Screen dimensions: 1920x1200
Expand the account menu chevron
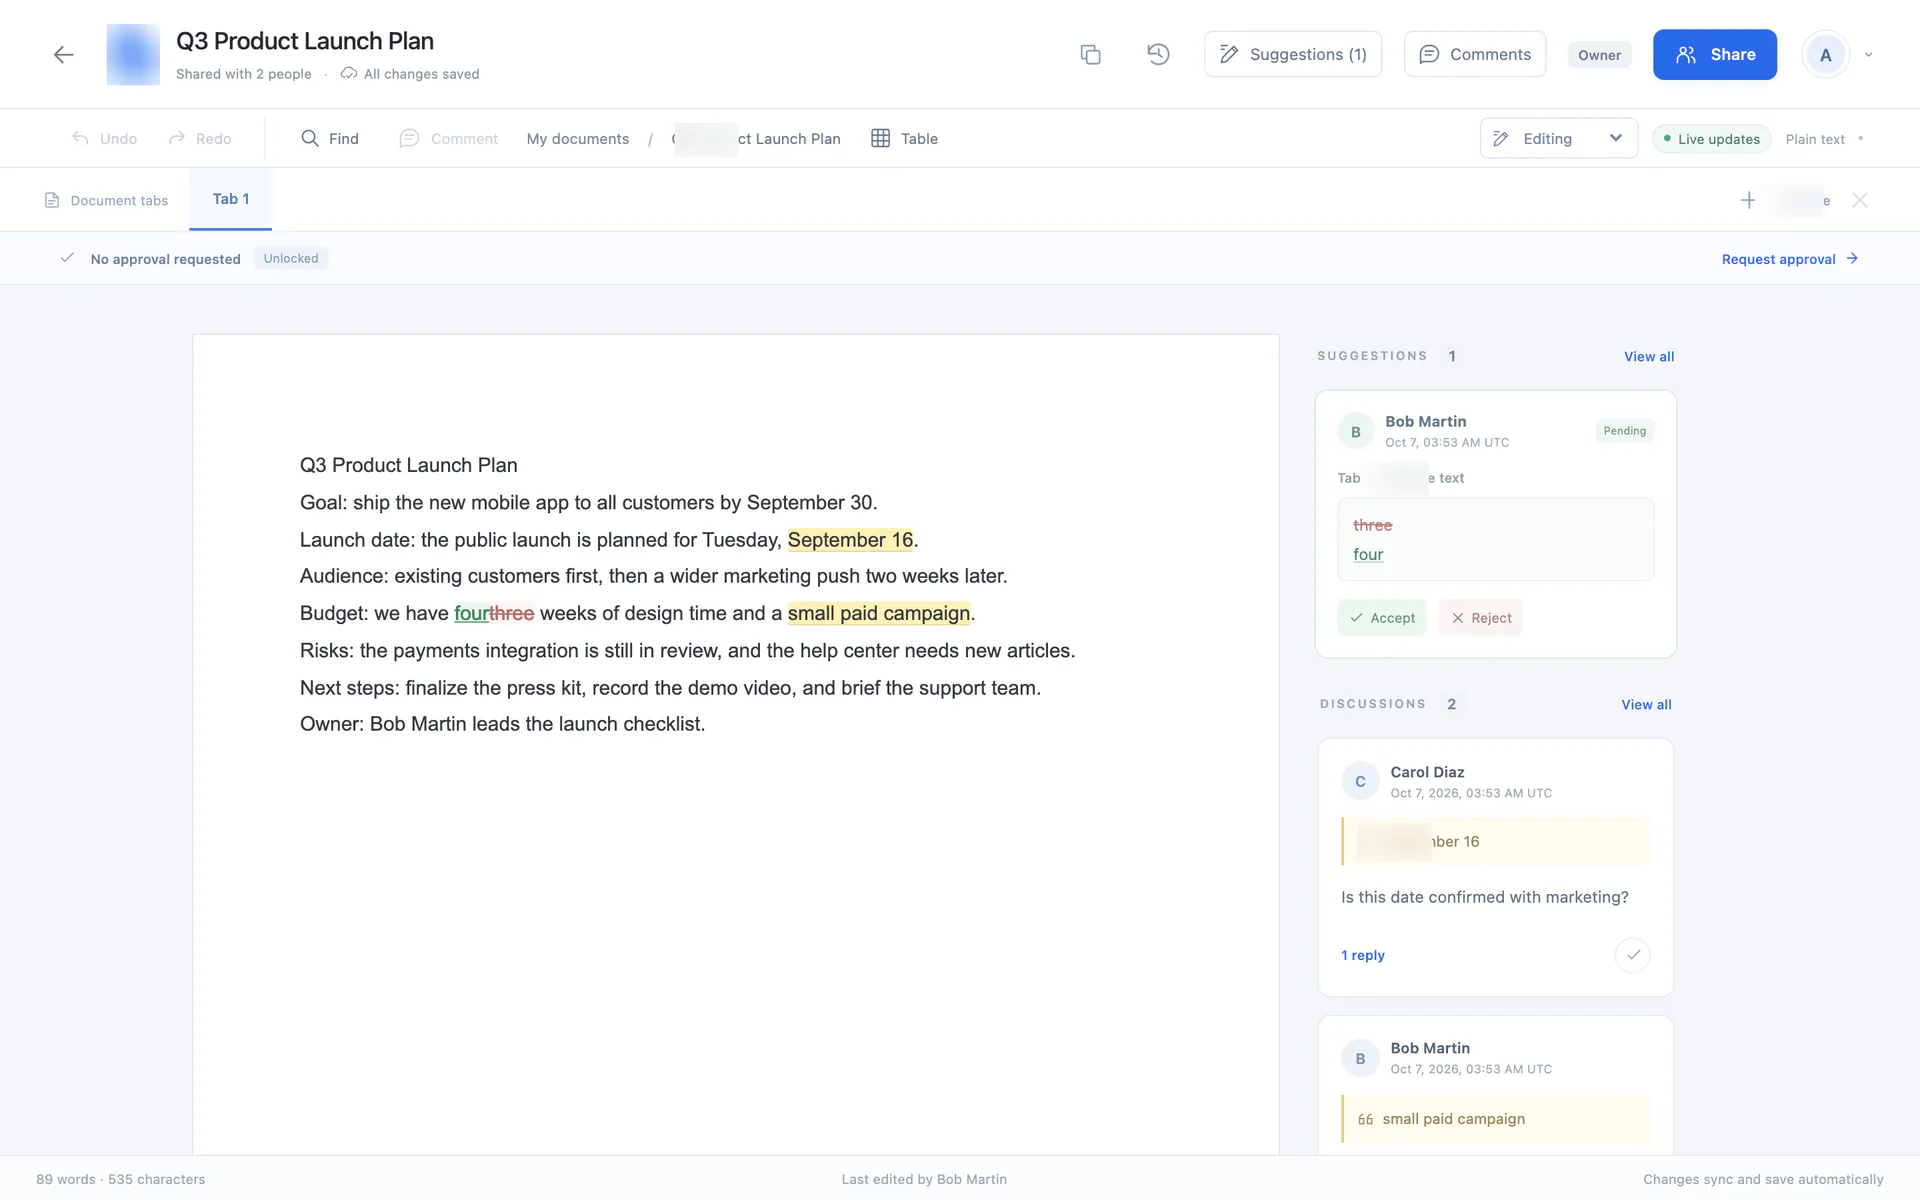pyautogui.click(x=1868, y=55)
